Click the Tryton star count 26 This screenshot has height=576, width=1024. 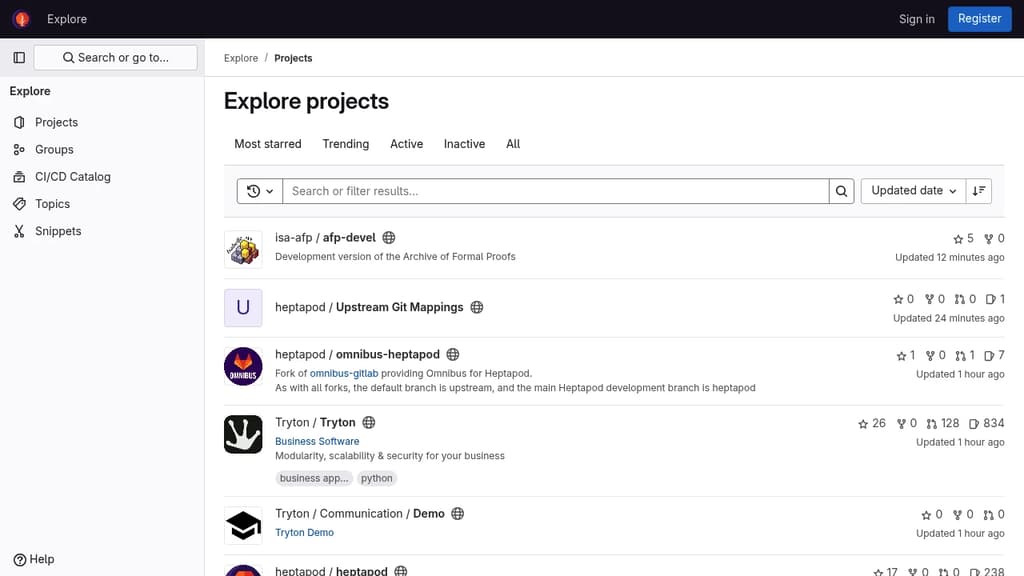(x=872, y=423)
